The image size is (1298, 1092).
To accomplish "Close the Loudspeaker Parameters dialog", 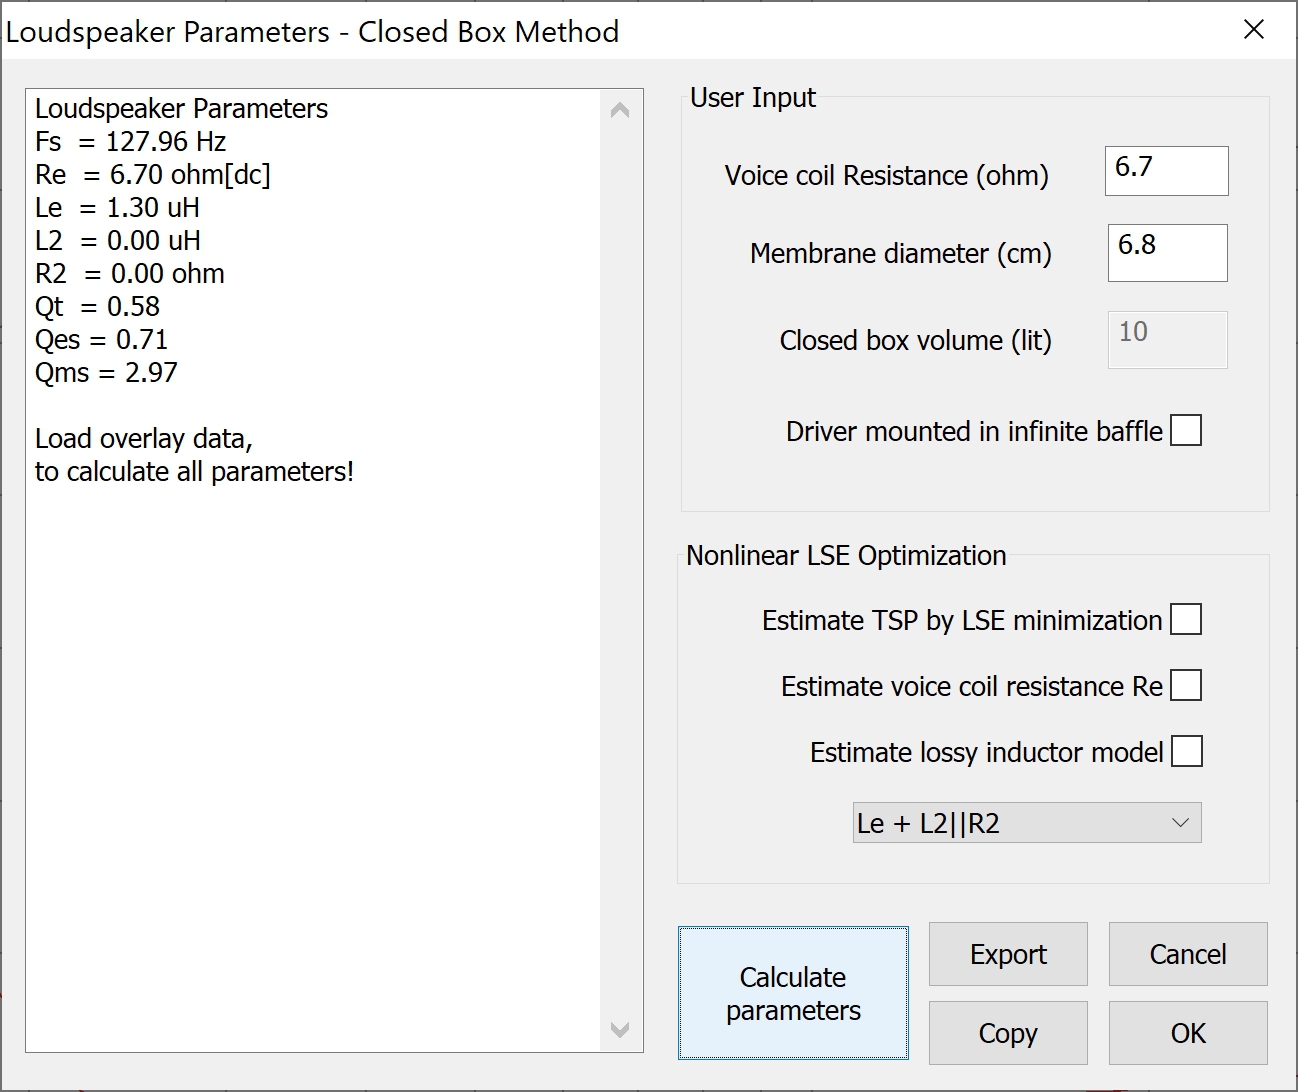I will click(1253, 30).
